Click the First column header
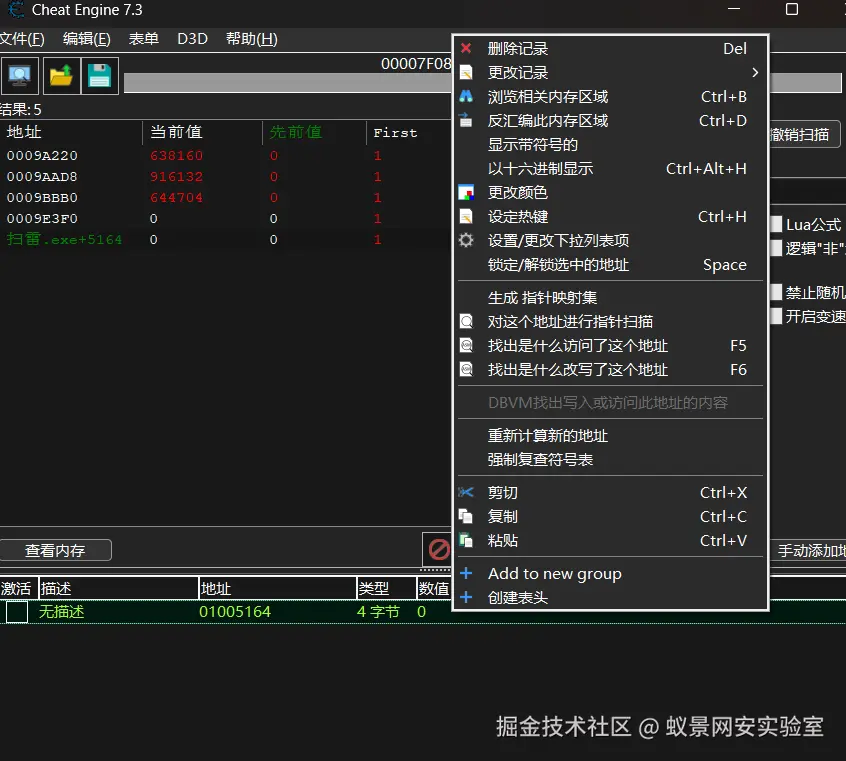This screenshot has width=846, height=761. tap(409, 132)
